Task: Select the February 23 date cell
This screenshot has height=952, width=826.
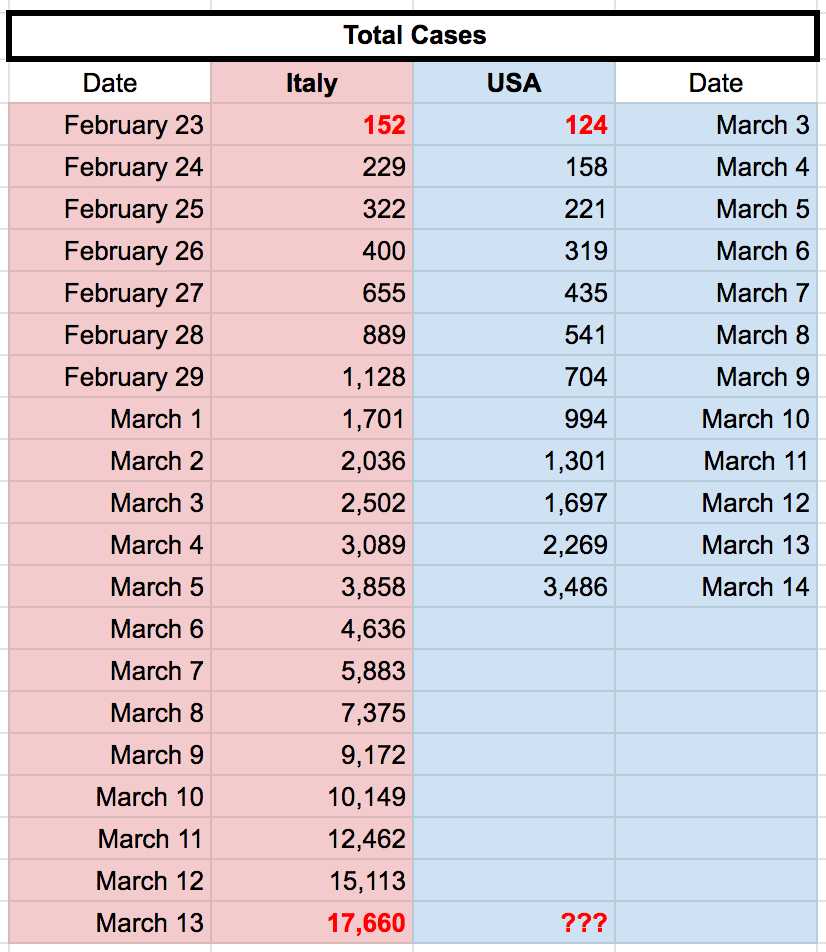Action: pyautogui.click(x=110, y=124)
